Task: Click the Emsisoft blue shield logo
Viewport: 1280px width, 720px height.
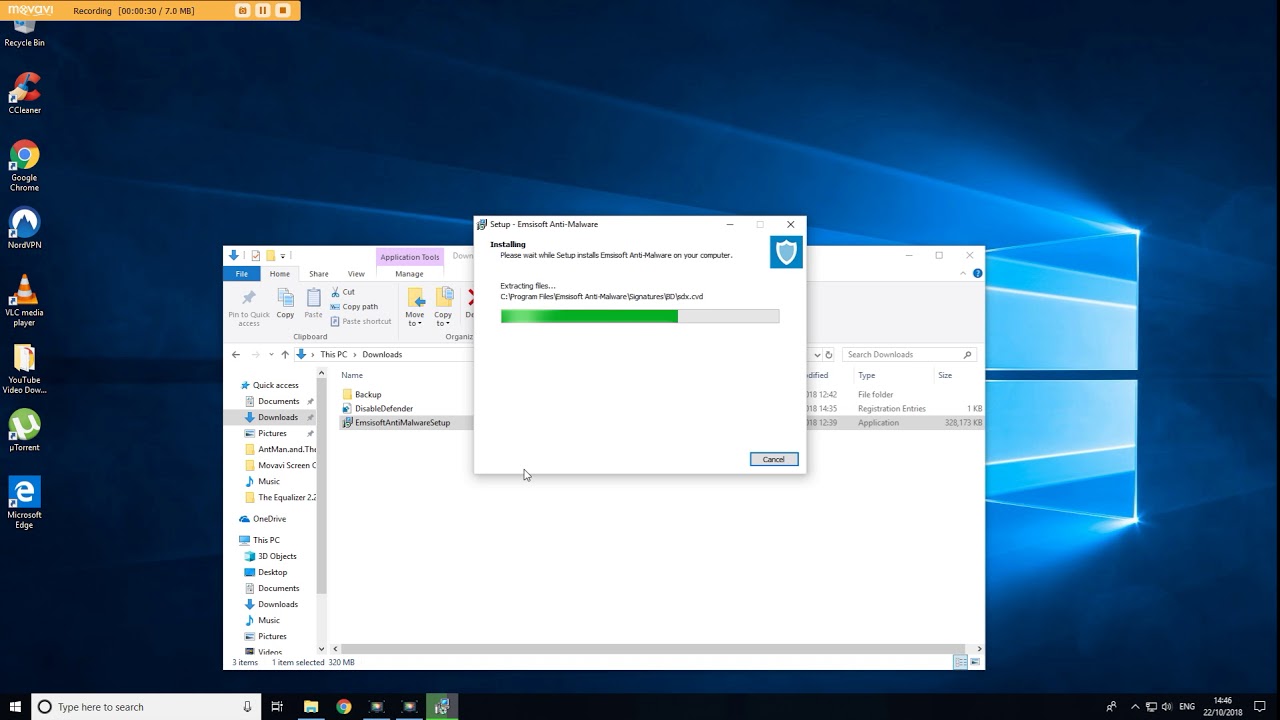Action: [x=786, y=253]
